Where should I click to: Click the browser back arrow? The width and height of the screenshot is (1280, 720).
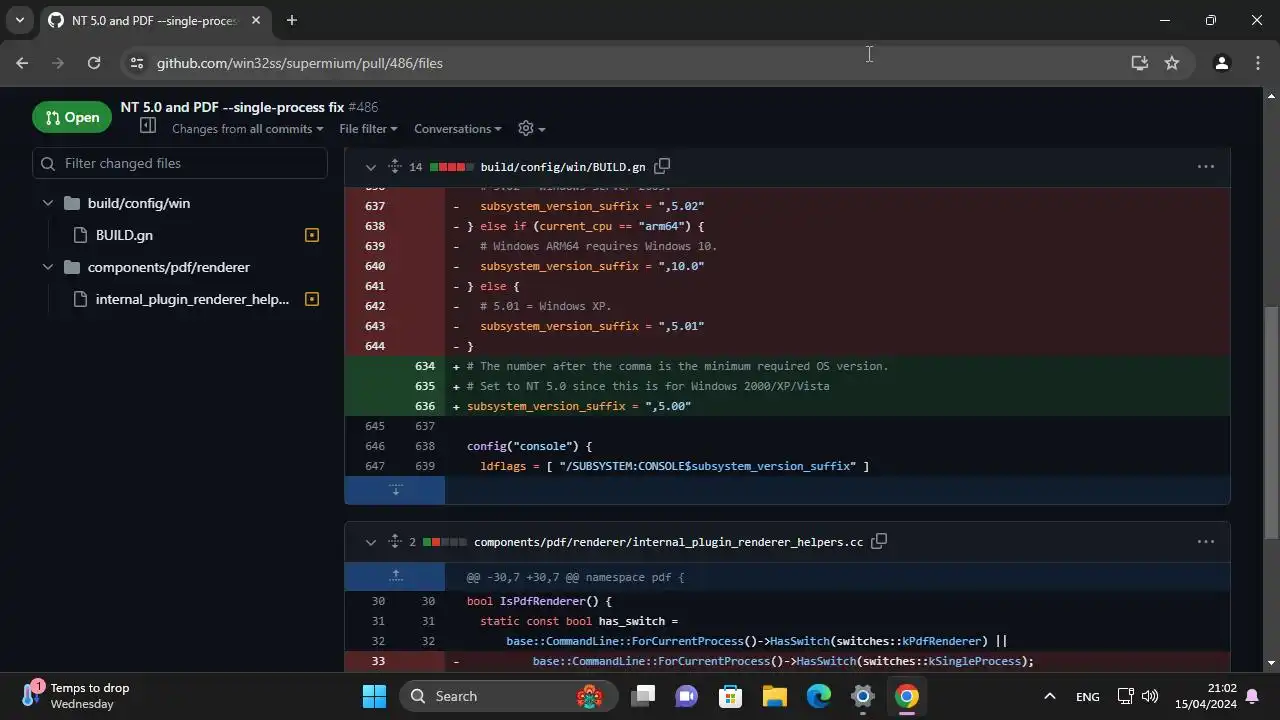[22, 63]
